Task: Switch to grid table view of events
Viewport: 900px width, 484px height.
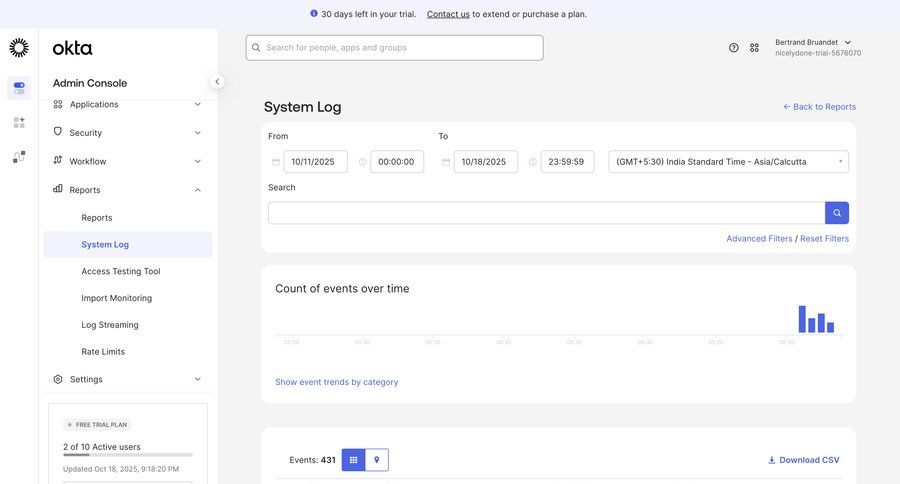Action: [x=354, y=460]
